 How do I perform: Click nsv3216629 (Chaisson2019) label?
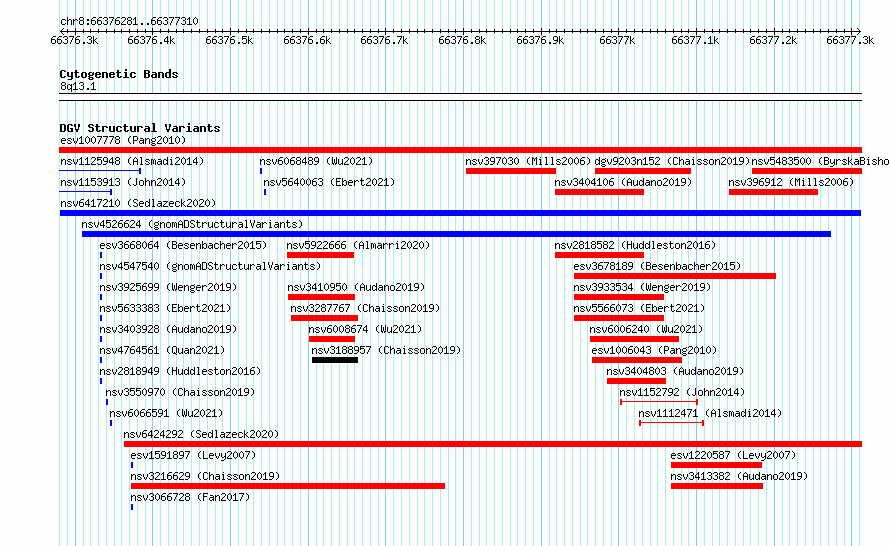pyautogui.click(x=205, y=476)
